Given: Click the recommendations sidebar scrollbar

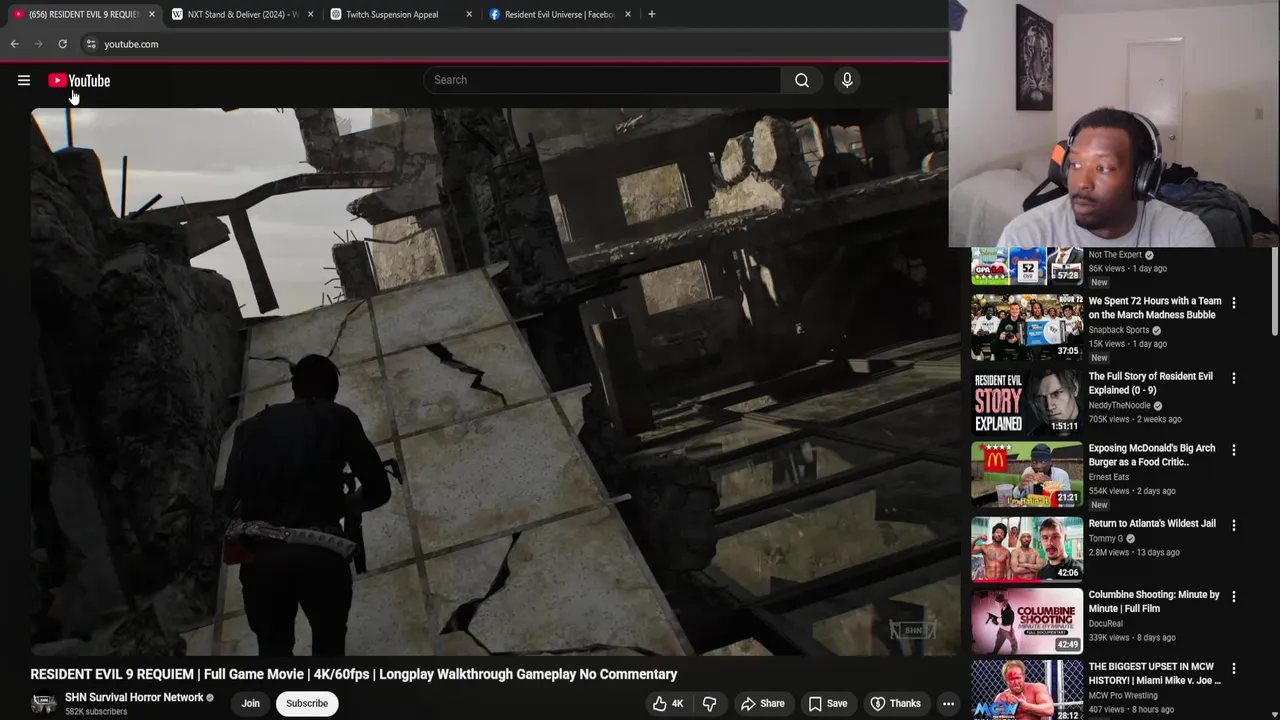Looking at the screenshot, I should click(1274, 291).
